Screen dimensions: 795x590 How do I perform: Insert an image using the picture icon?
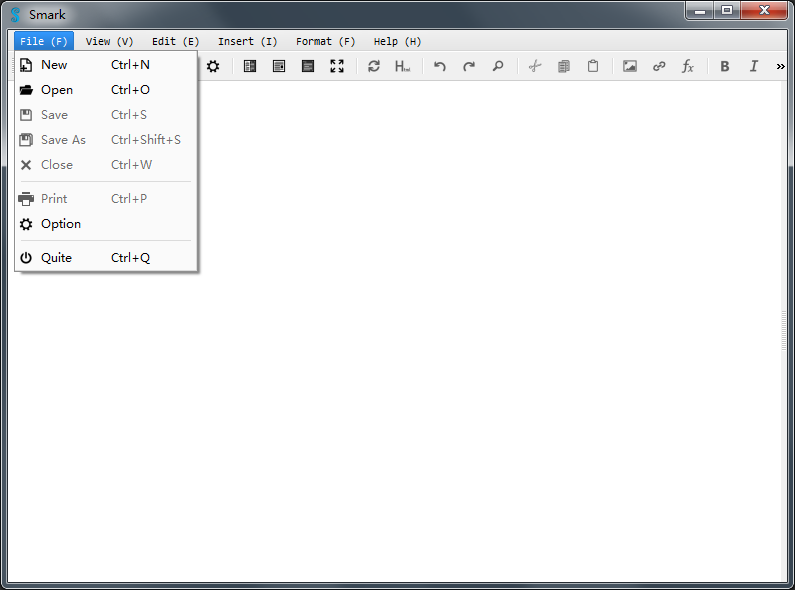click(630, 66)
